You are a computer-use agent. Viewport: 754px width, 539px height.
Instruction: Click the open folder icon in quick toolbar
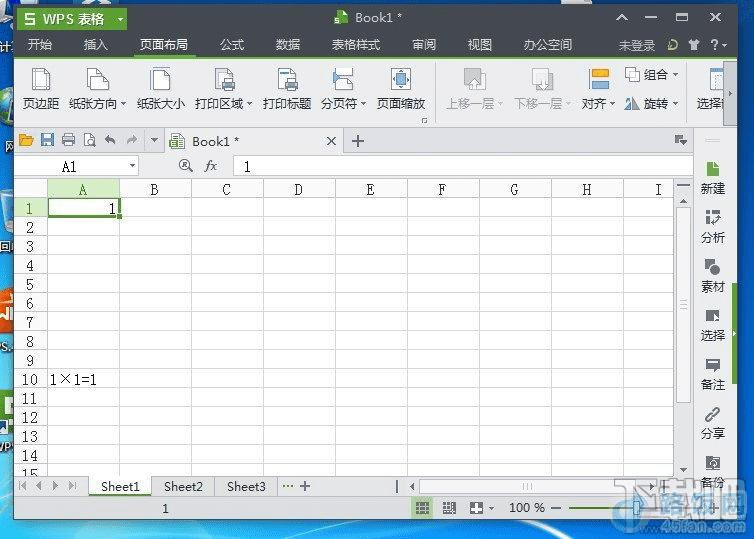point(26,140)
